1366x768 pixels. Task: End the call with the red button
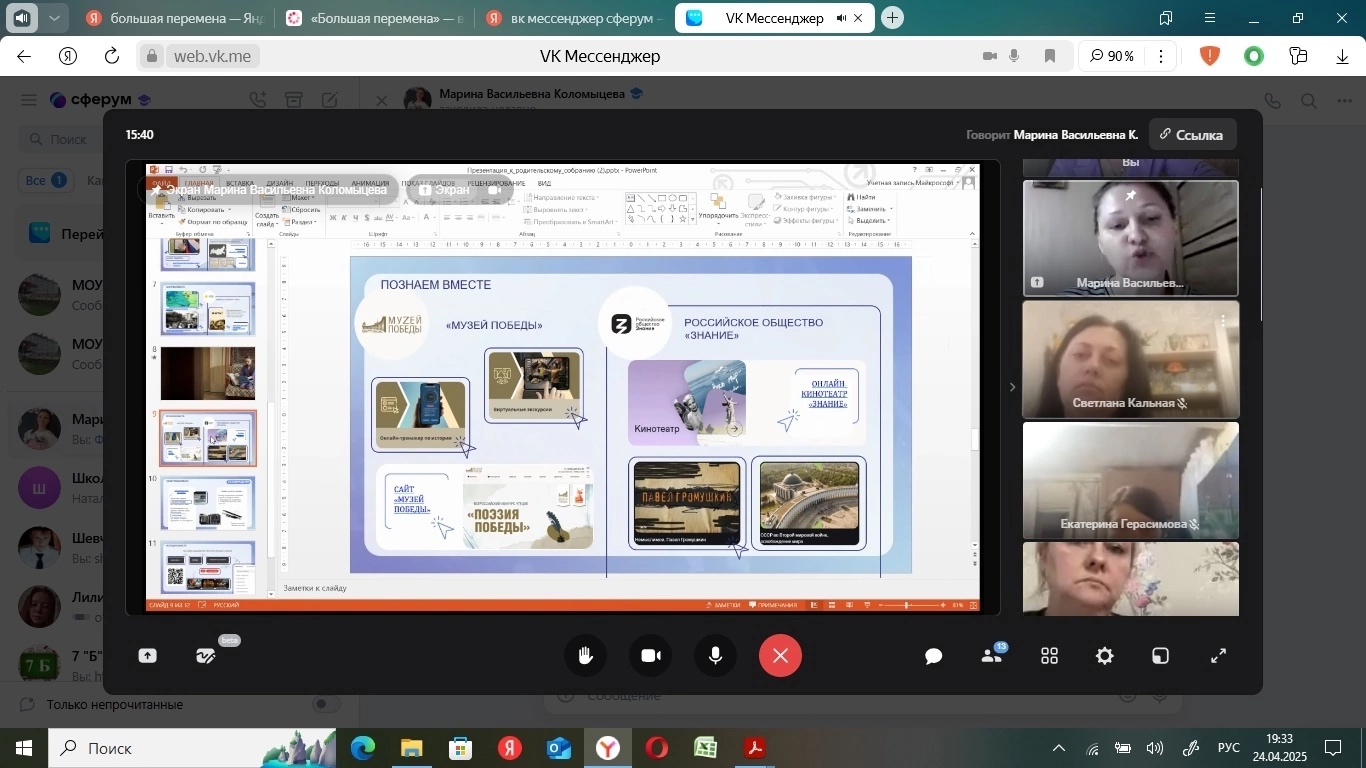781,656
